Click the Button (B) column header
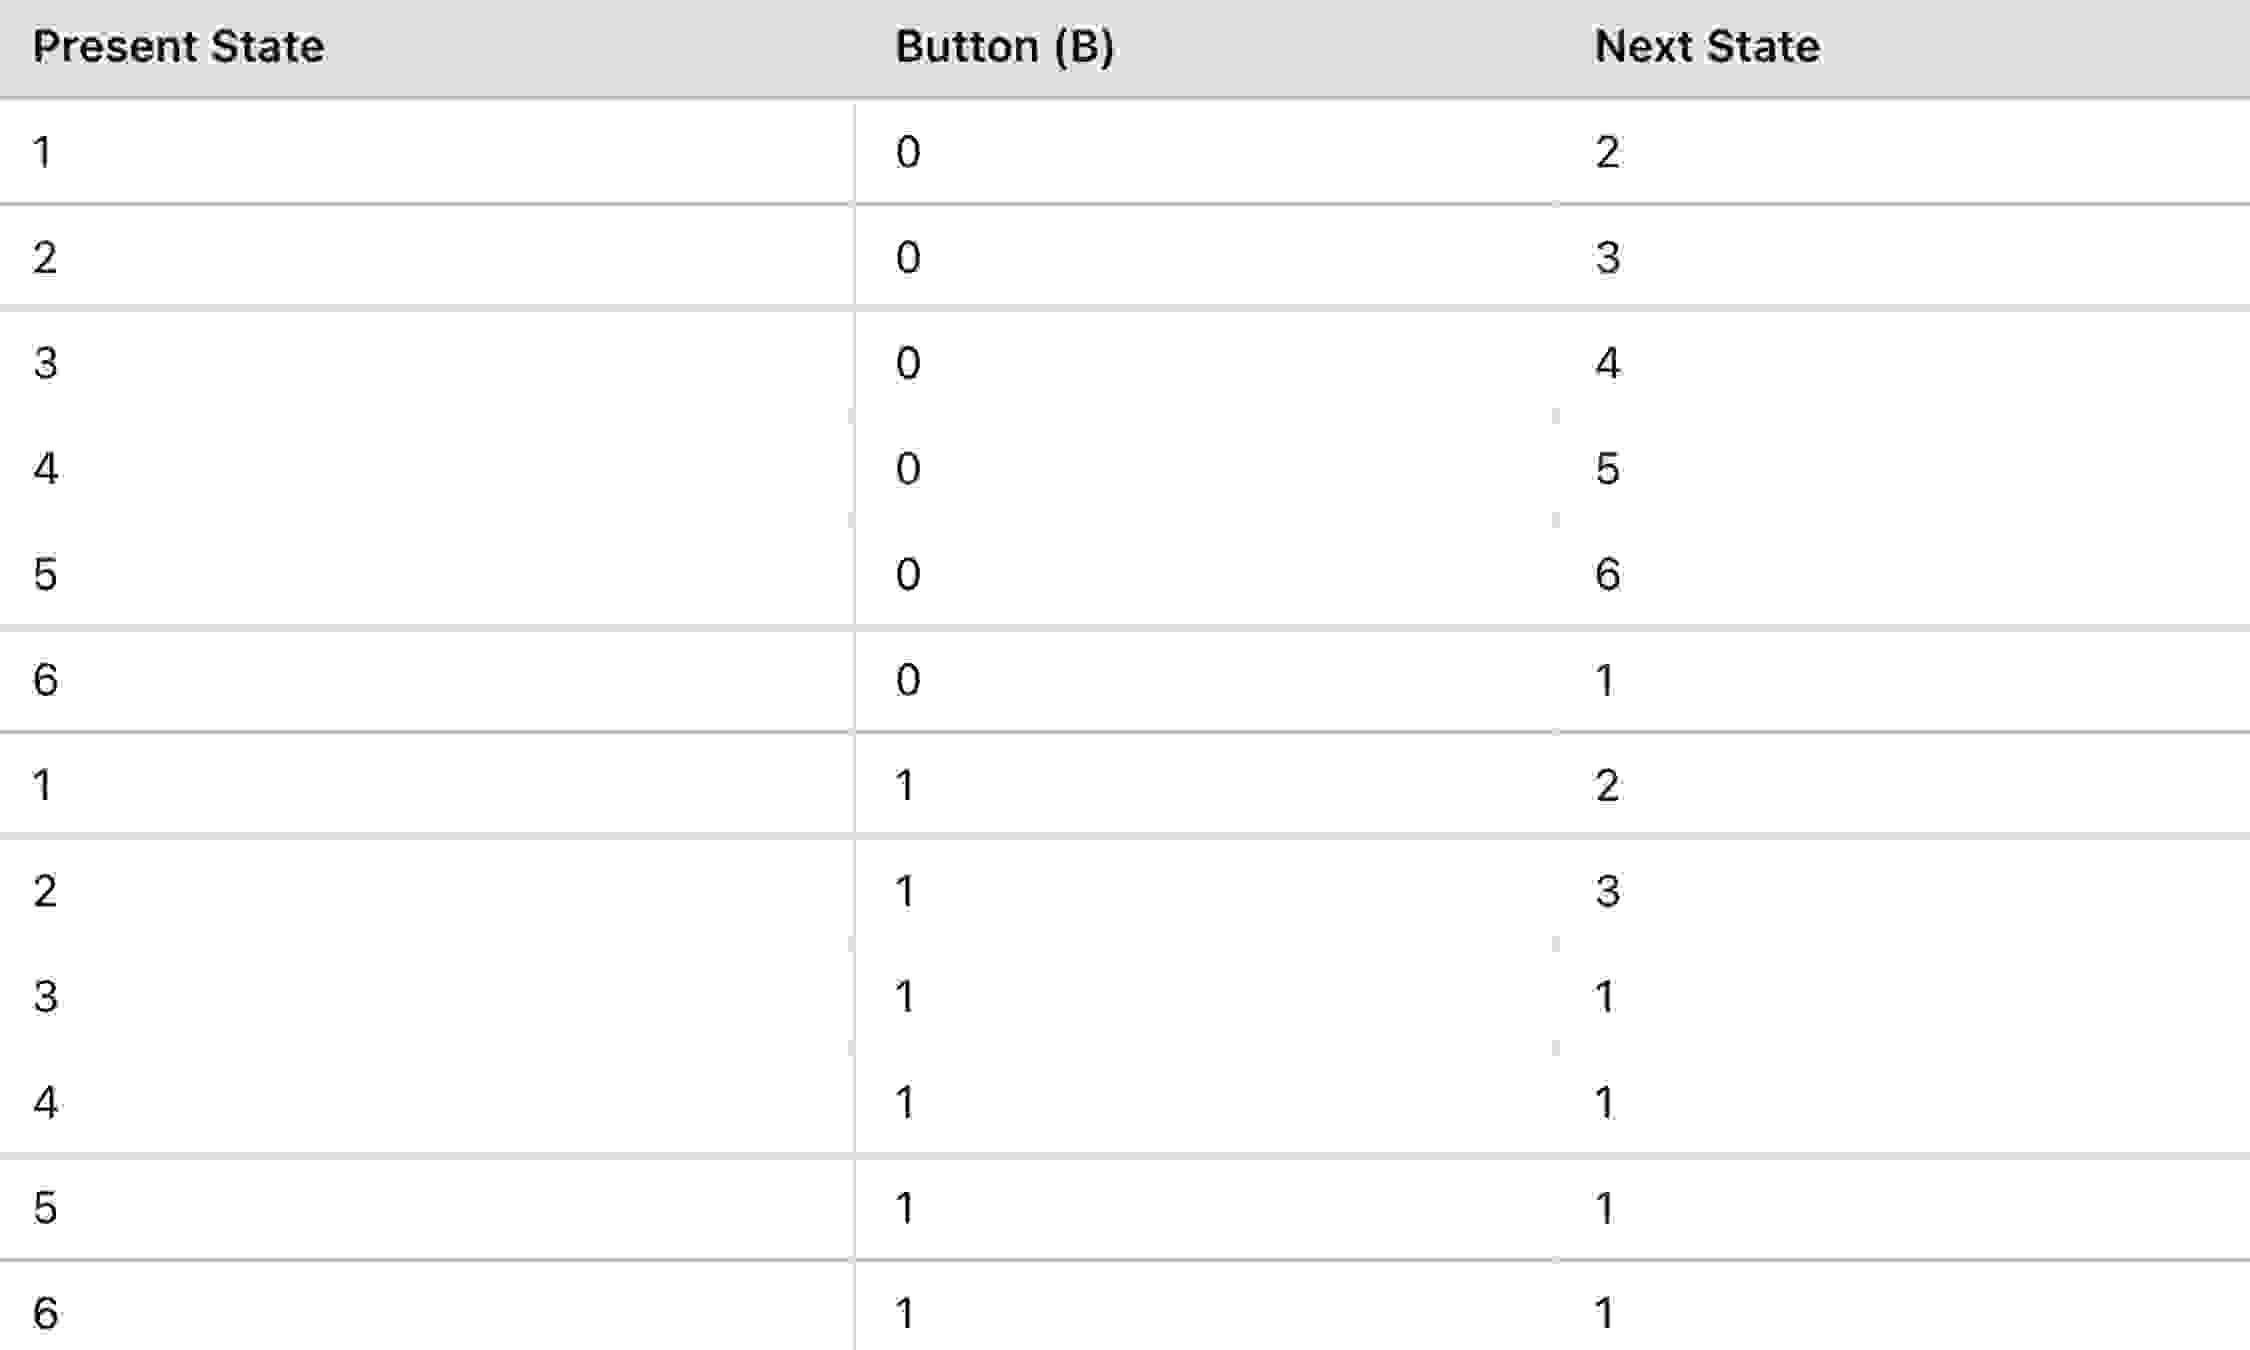Screen dimensions: 2250x1350 tap(1004, 47)
